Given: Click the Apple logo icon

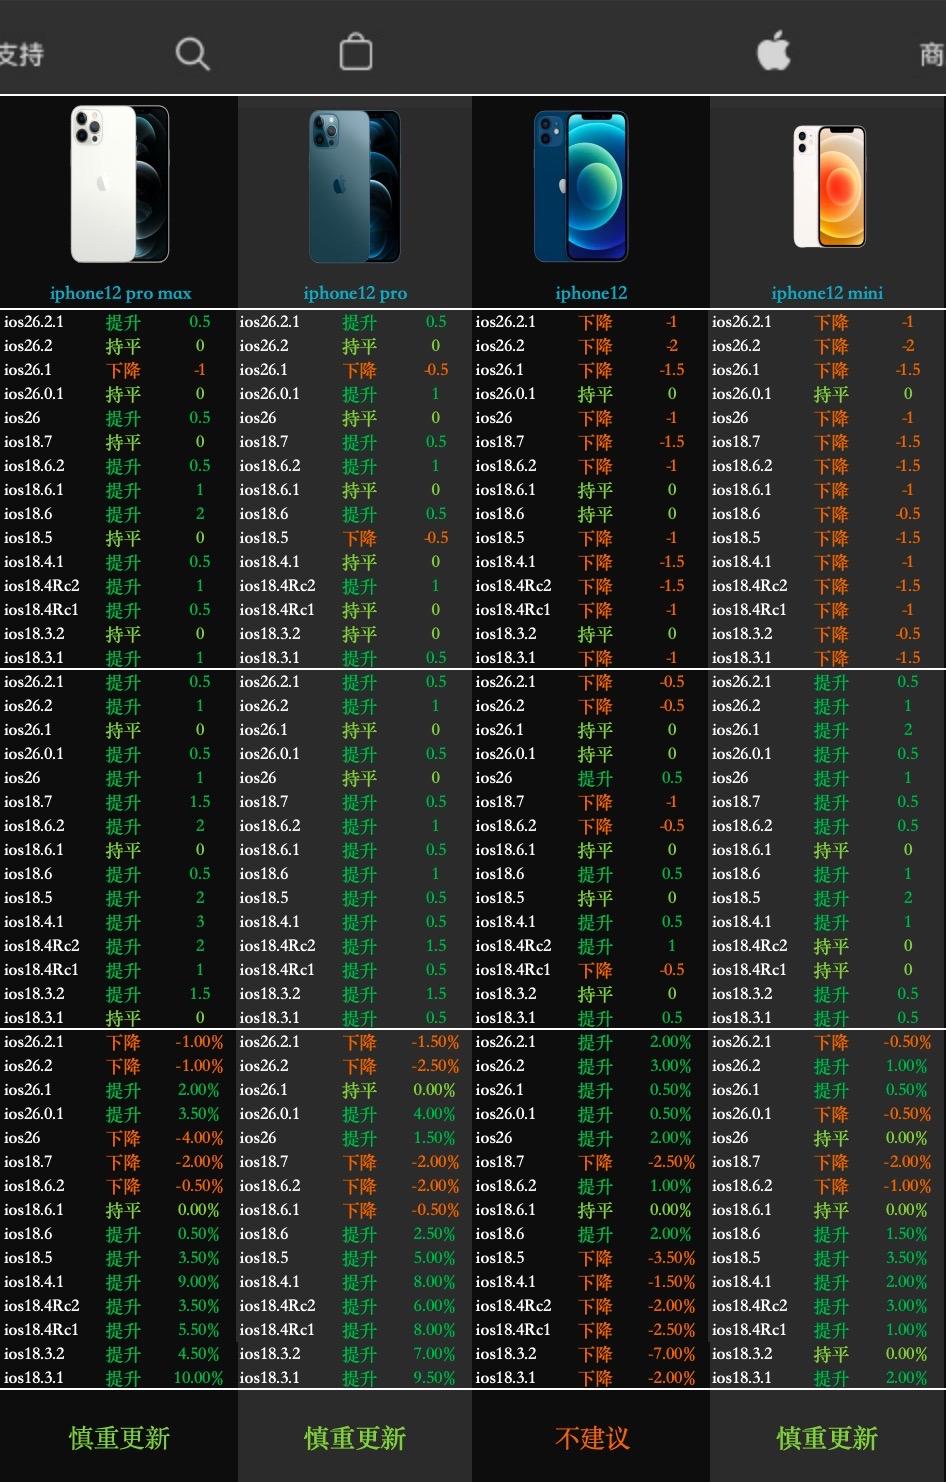Looking at the screenshot, I should coord(774,50).
